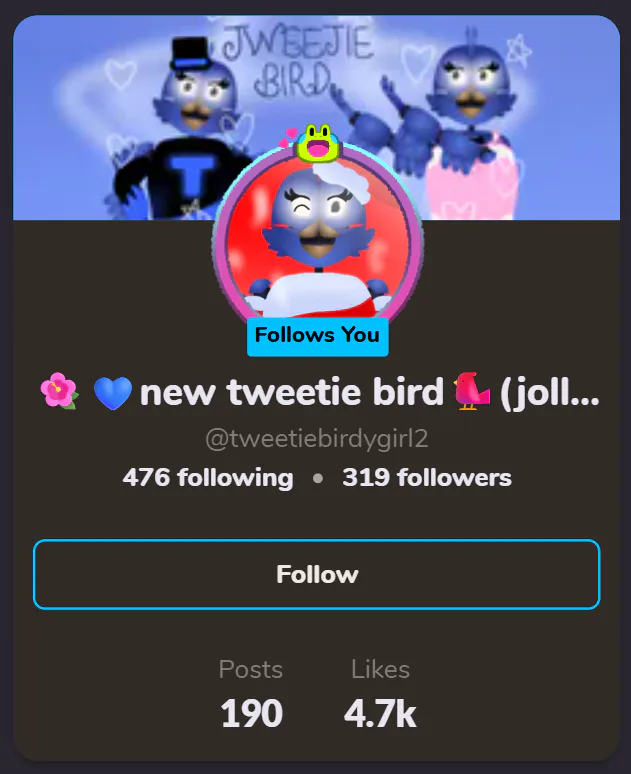Click the TWEETIE BIRD banner title text
The width and height of the screenshot is (631, 774).
click(x=296, y=62)
